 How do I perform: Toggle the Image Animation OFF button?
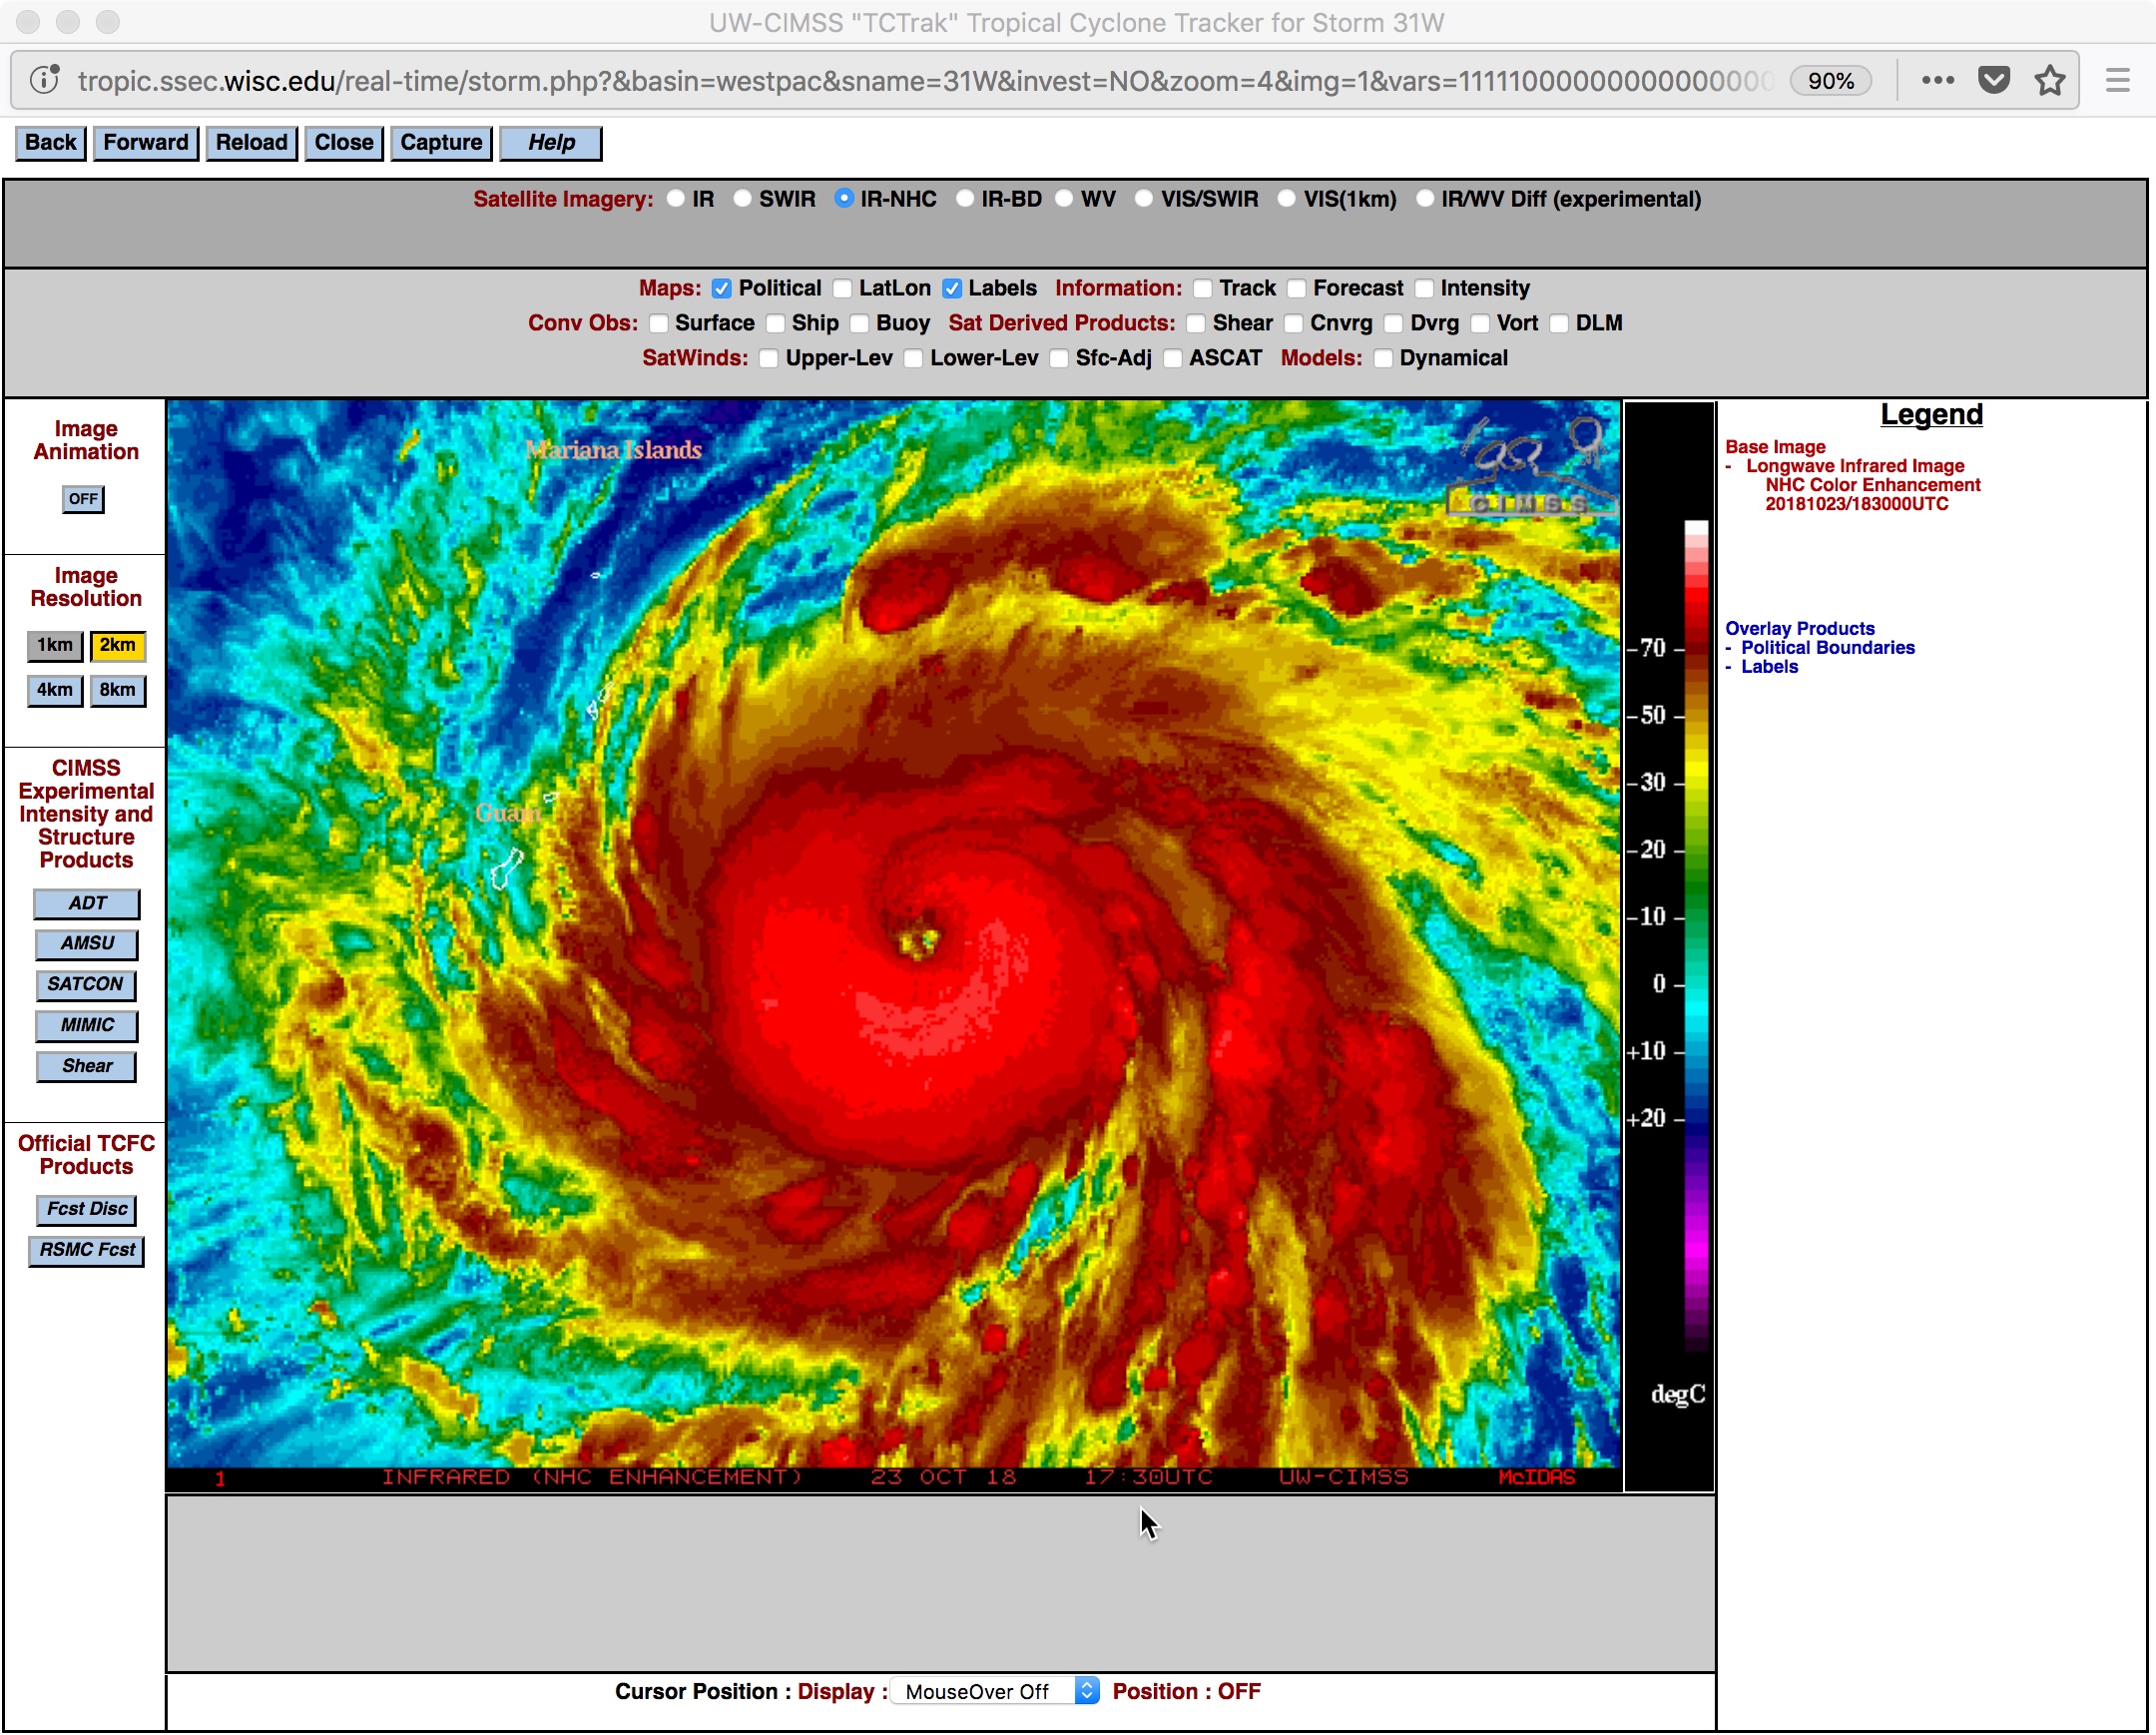(x=84, y=499)
